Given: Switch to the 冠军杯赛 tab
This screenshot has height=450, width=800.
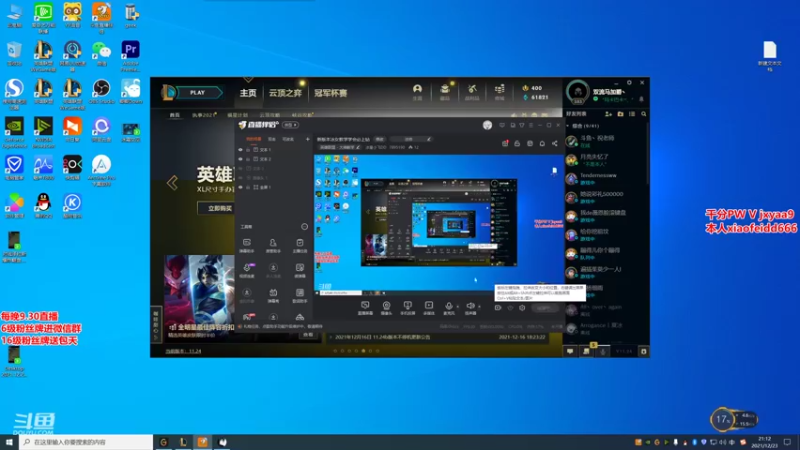Looking at the screenshot, I should tap(331, 93).
